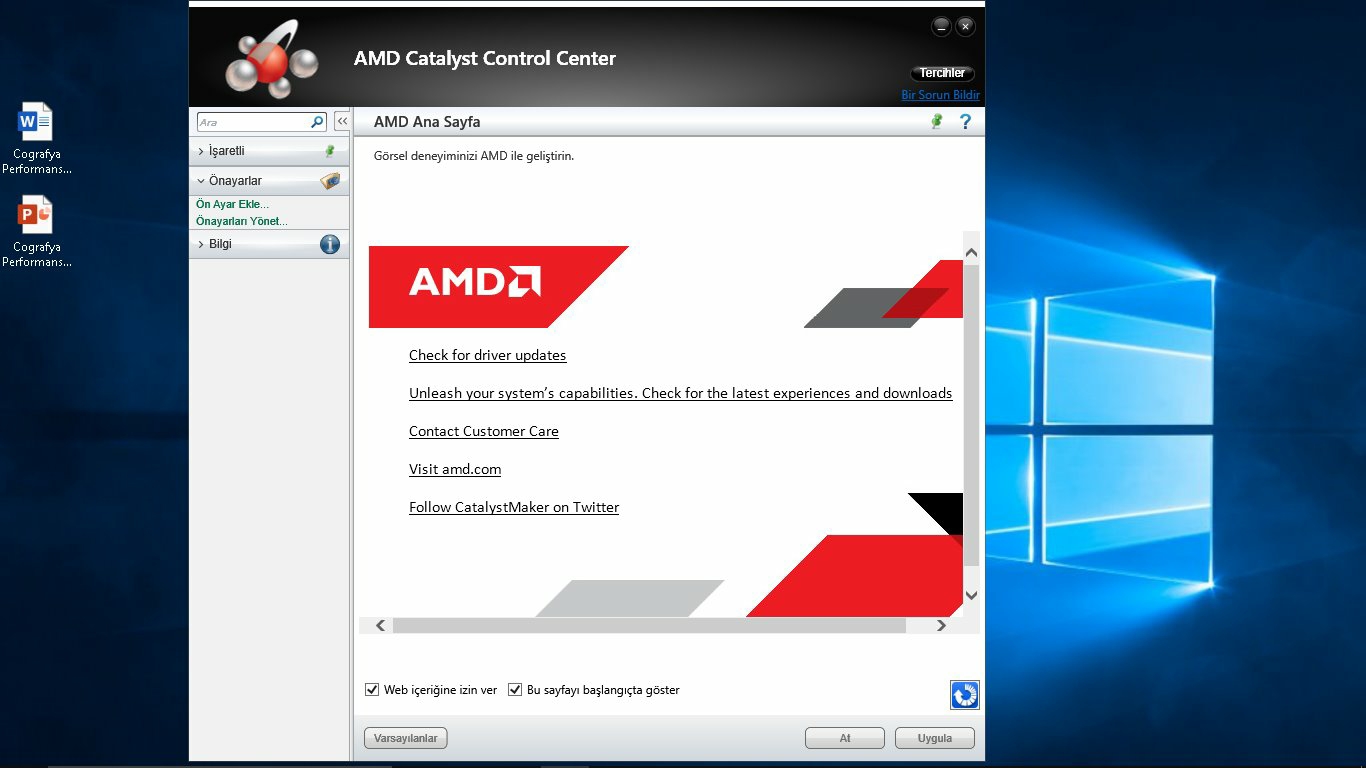Click 'Ön Ayar Ekle...' entry
Viewport: 1366px width, 768px height.
pyautogui.click(x=232, y=204)
